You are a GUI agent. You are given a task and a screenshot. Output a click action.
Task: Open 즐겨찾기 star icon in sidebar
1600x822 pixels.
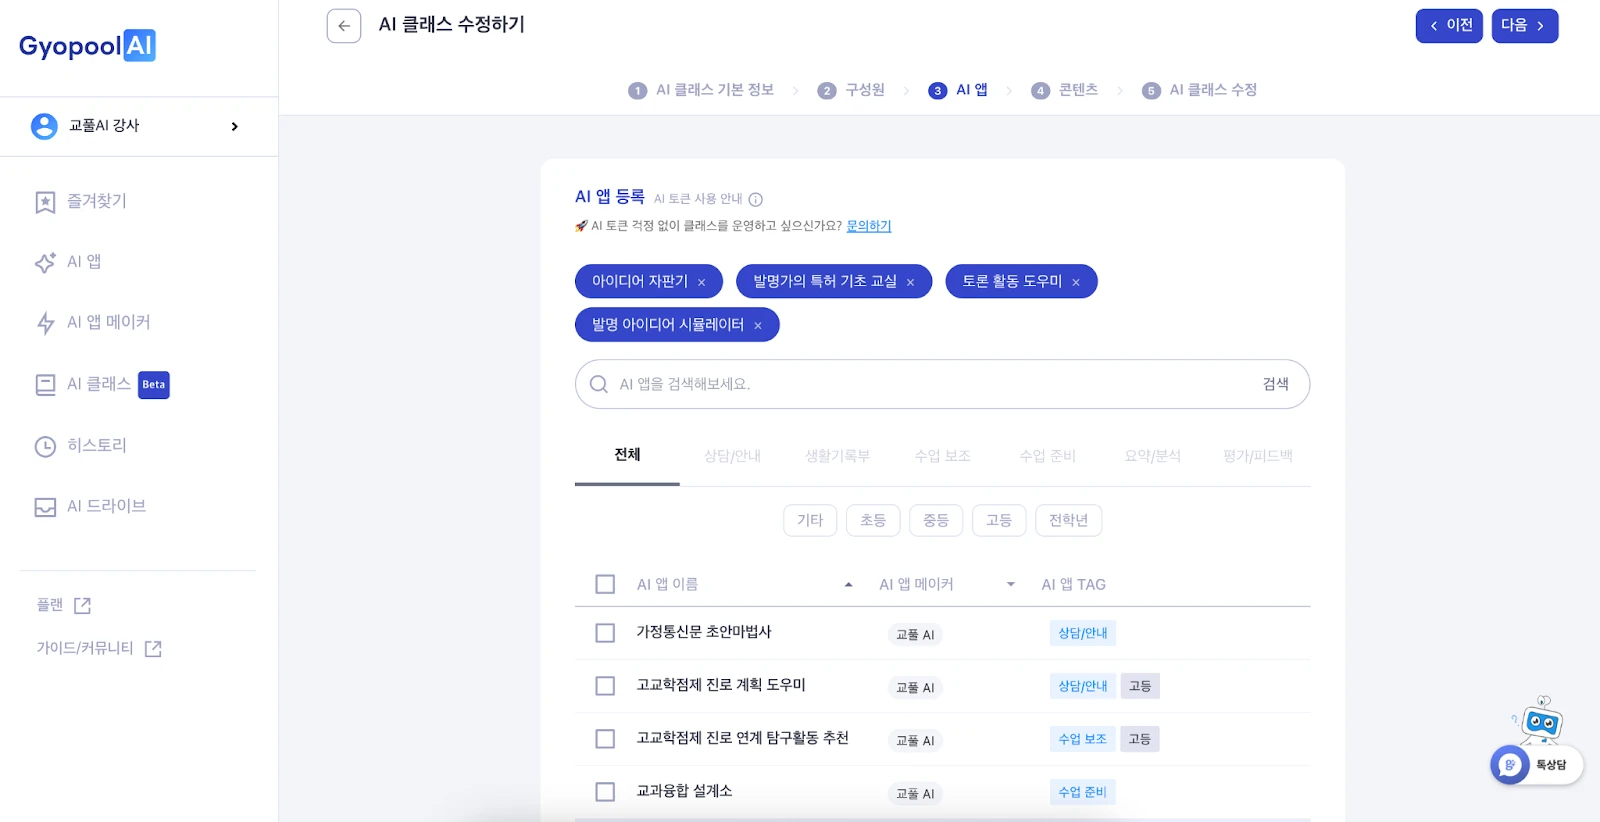click(x=45, y=203)
